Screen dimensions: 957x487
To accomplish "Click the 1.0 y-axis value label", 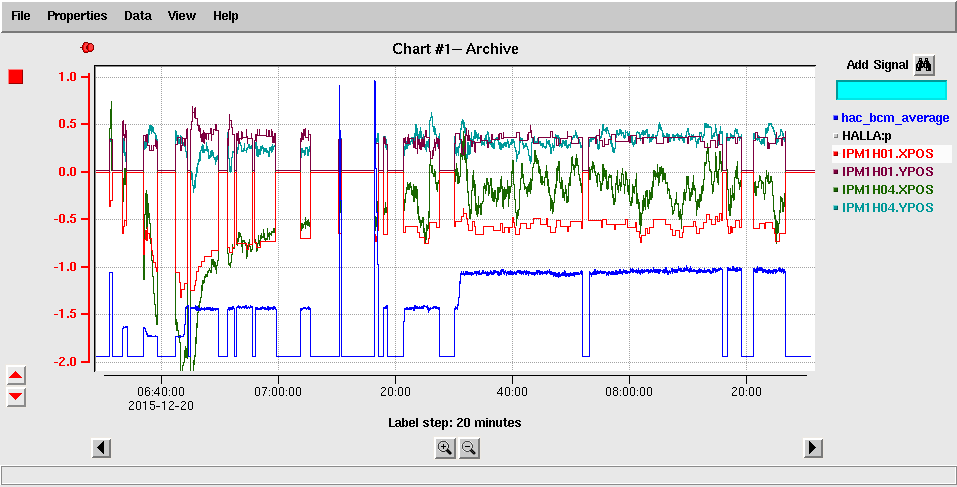I will click(x=68, y=77).
